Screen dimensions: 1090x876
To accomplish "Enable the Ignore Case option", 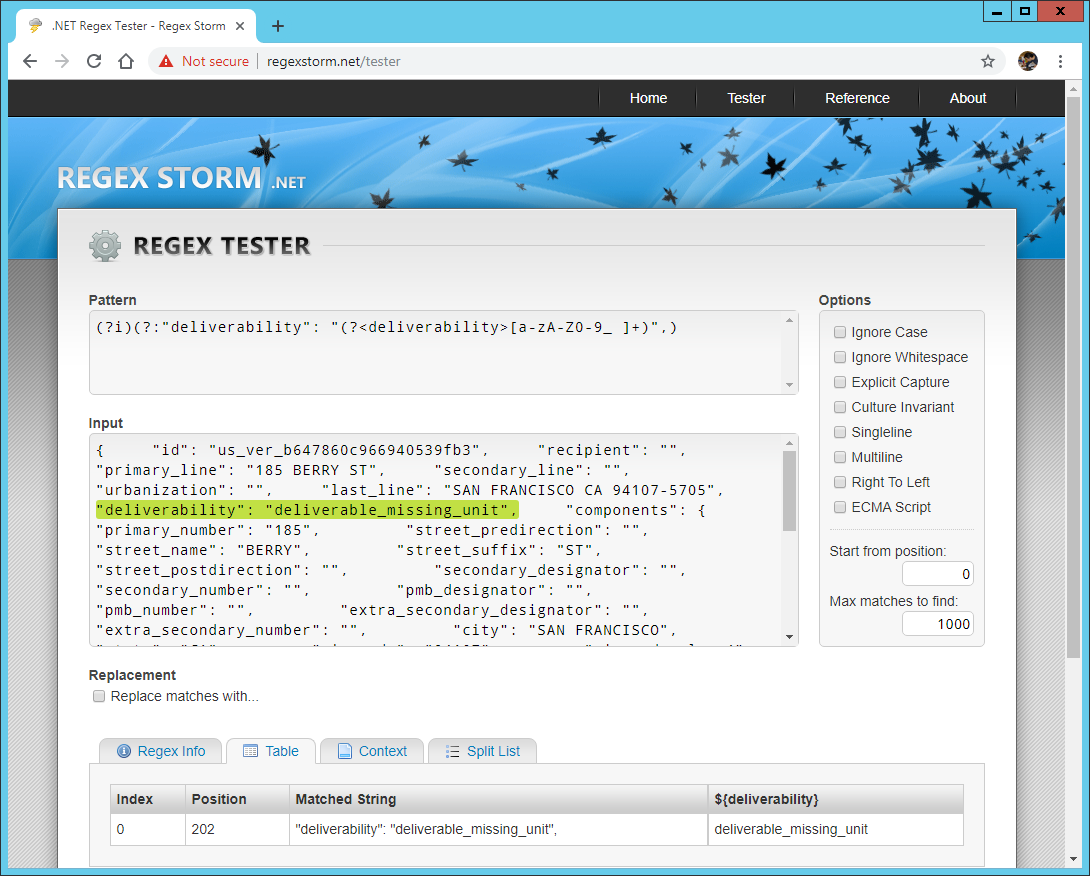I will click(x=840, y=332).
